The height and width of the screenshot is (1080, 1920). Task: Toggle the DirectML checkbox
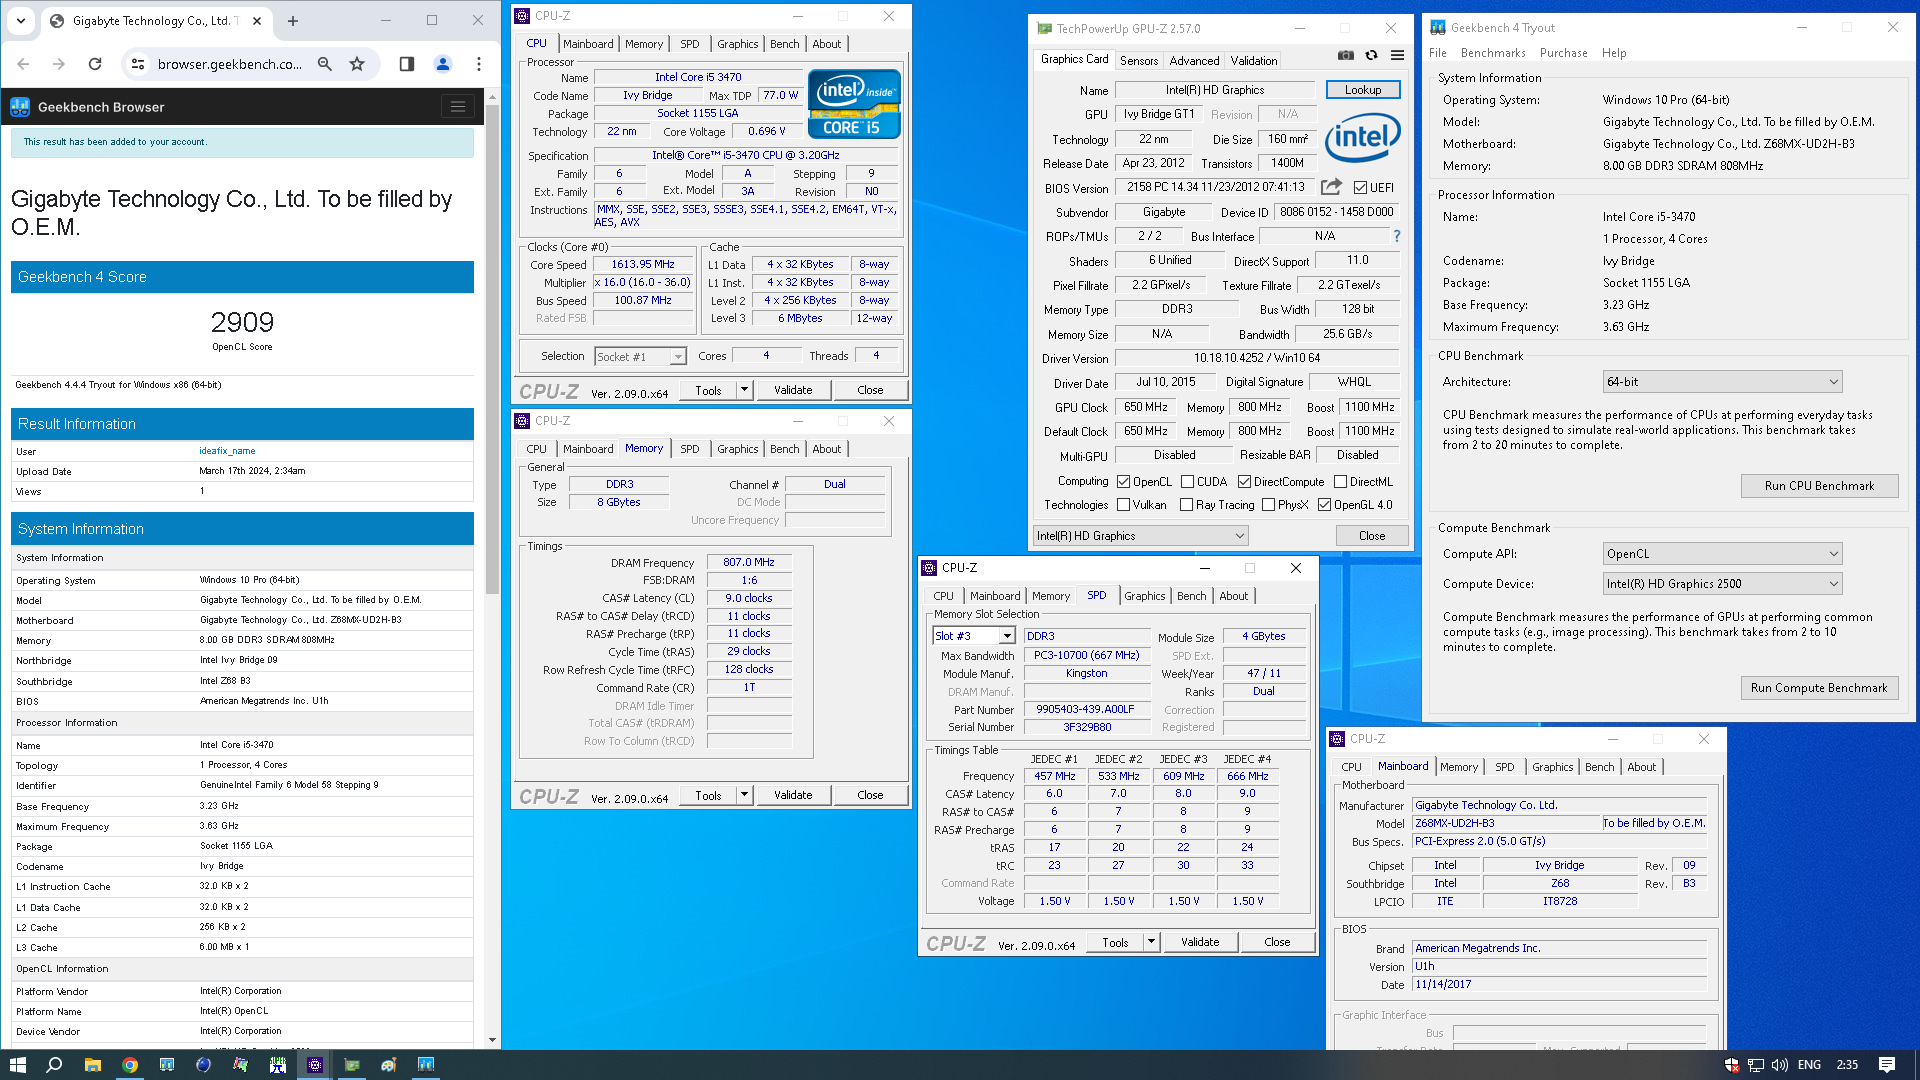click(1340, 482)
